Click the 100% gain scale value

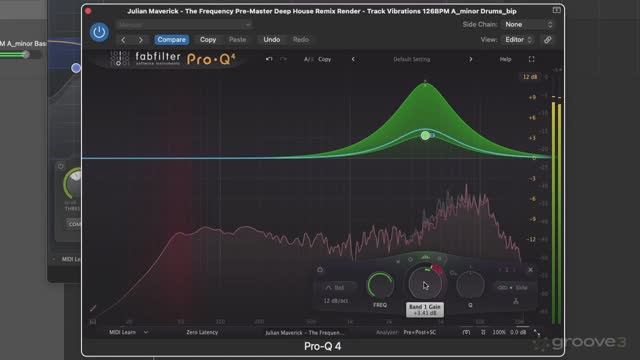tap(499, 332)
